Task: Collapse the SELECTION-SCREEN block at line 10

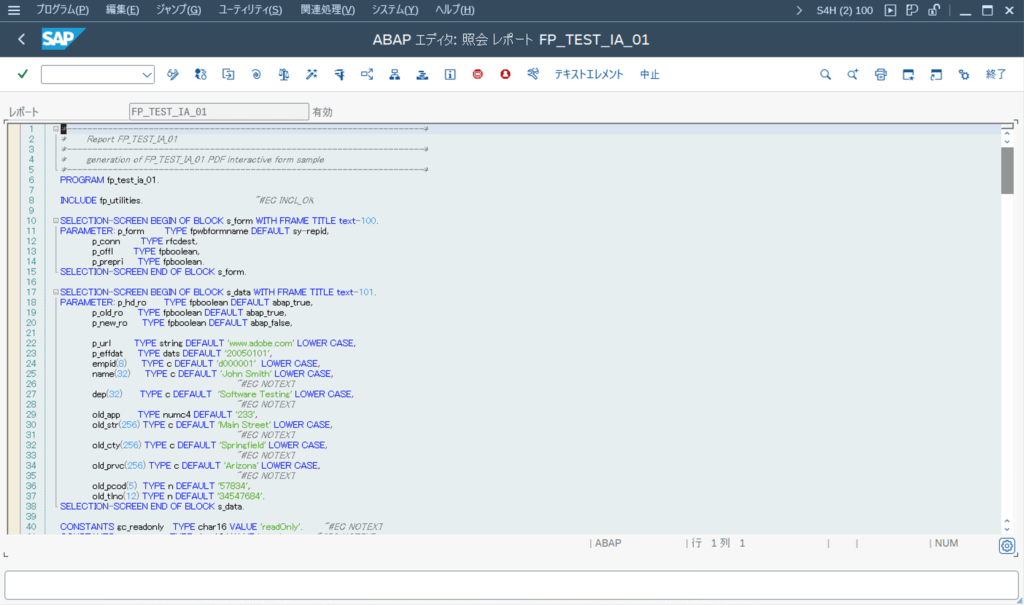Action: (x=56, y=220)
